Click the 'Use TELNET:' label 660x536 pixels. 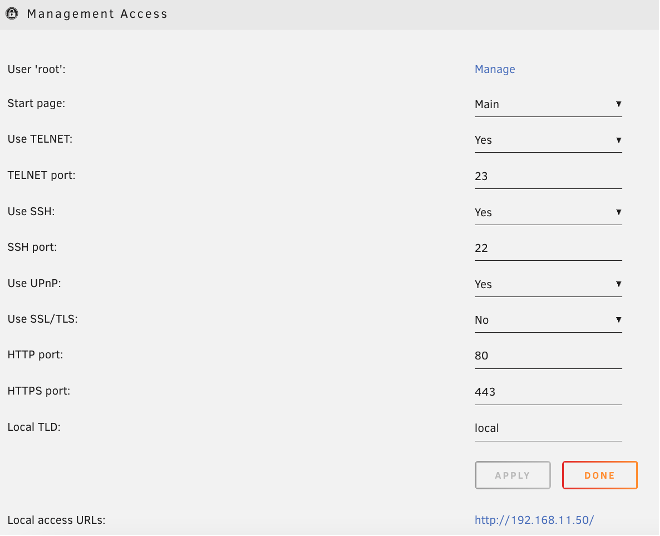pyautogui.click(x=40, y=139)
